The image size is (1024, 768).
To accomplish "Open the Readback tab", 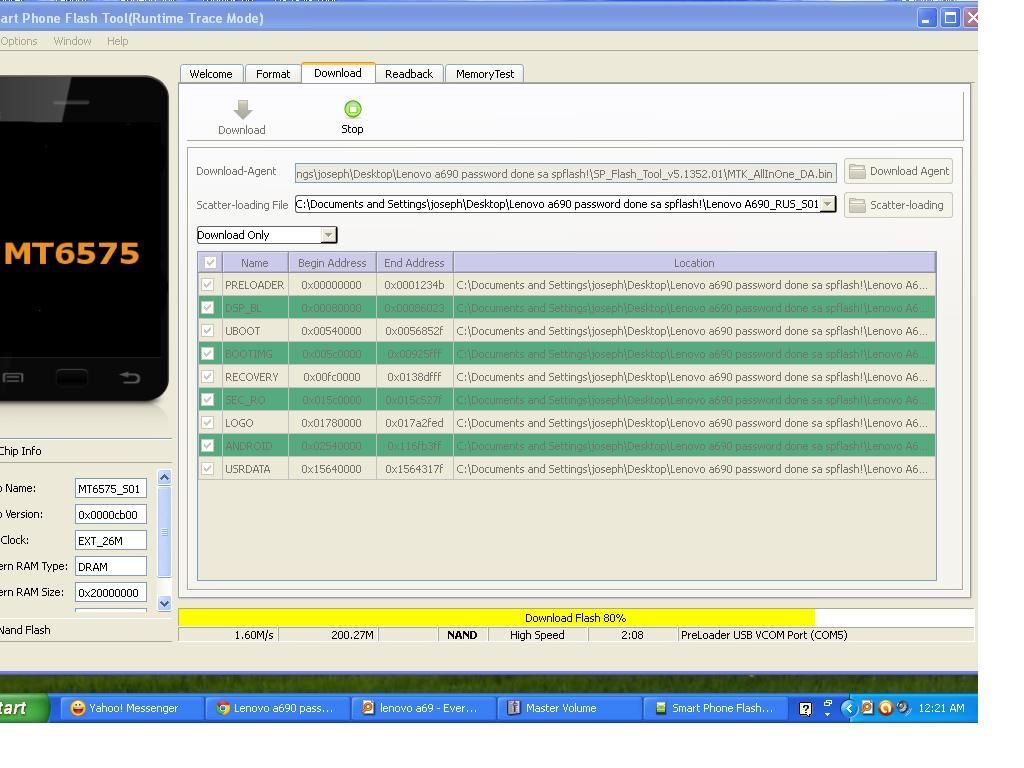I will tap(408, 74).
